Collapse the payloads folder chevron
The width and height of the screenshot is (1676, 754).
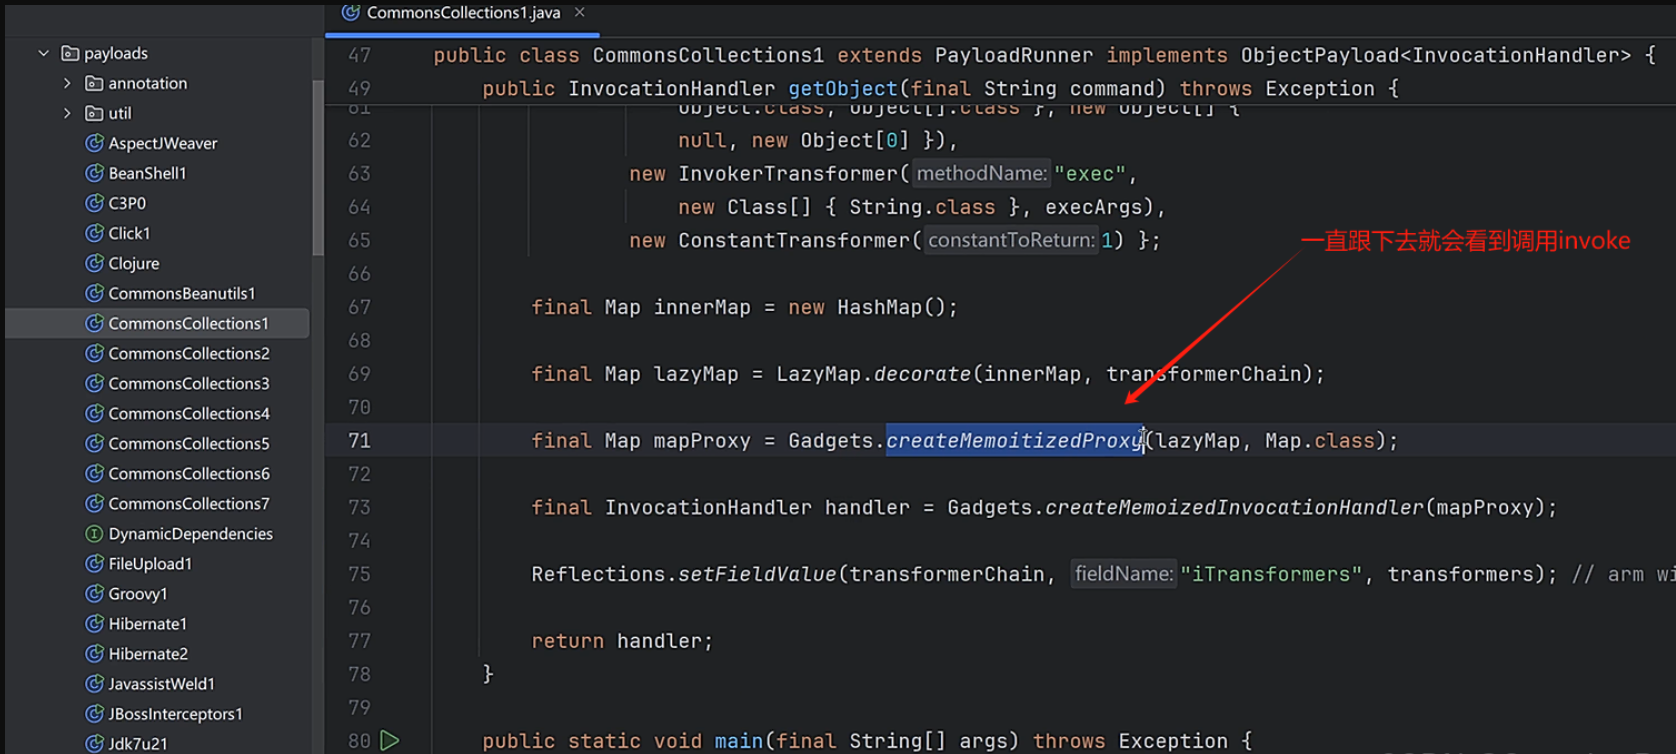pyautogui.click(x=43, y=53)
